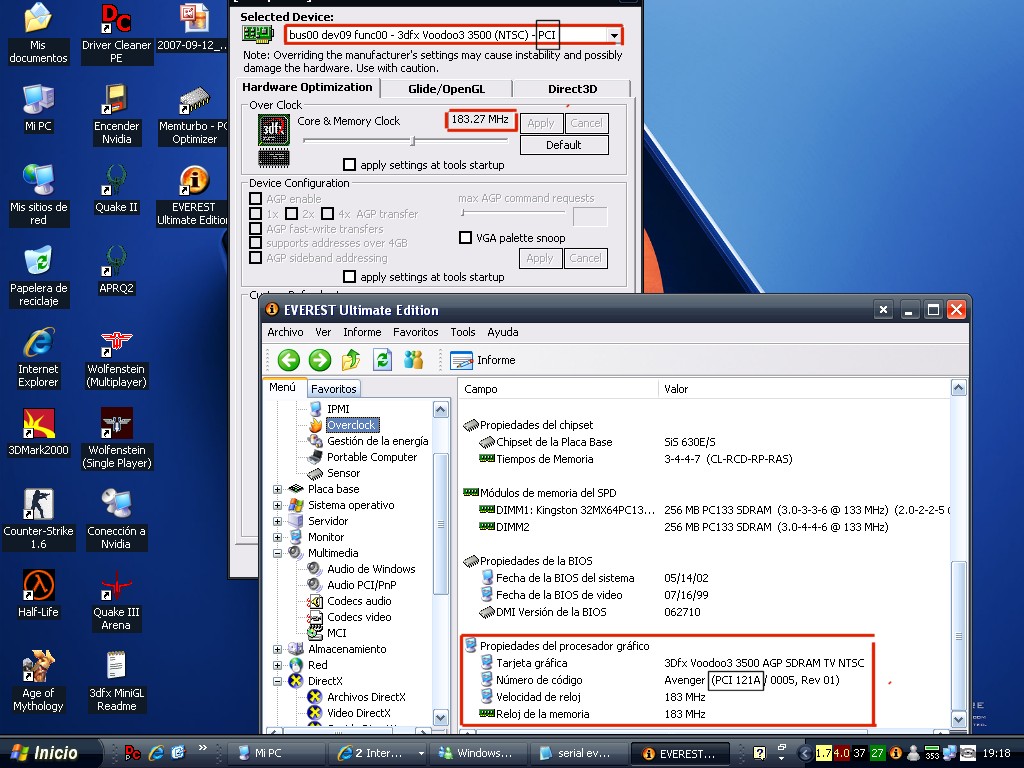Switch to the Direct3D tab
This screenshot has height=768, width=1024.
(572, 89)
